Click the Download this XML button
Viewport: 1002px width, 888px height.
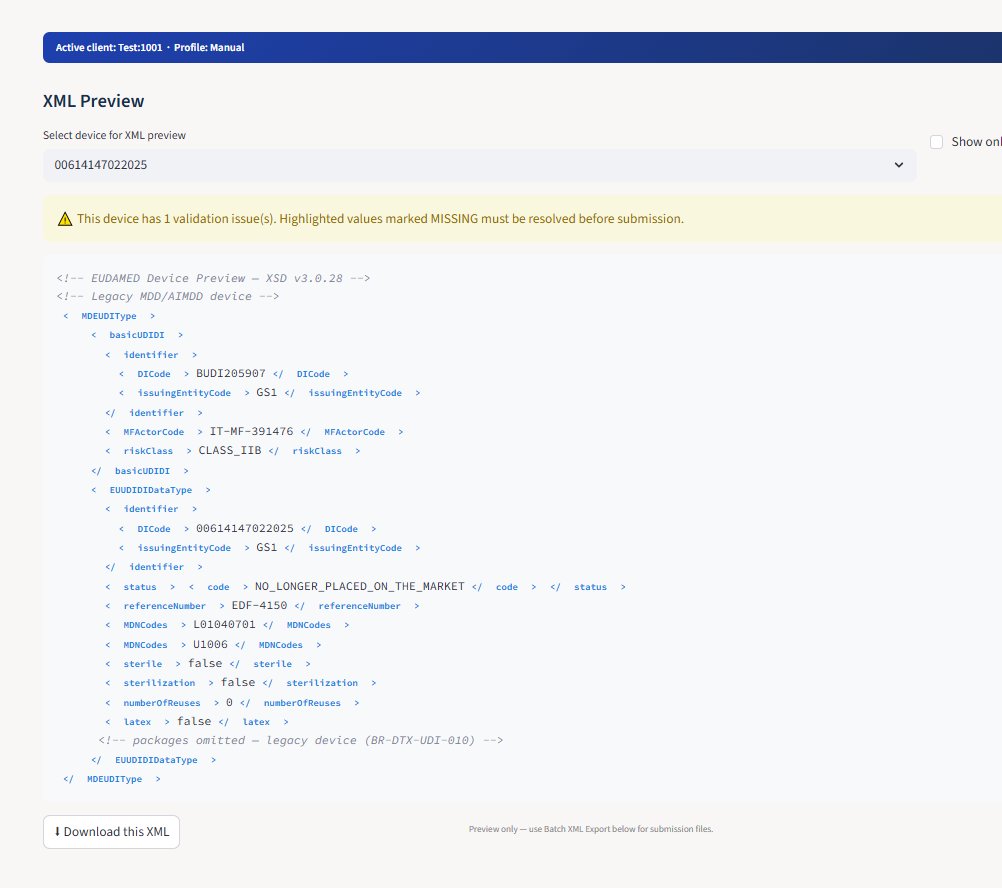tap(111, 831)
